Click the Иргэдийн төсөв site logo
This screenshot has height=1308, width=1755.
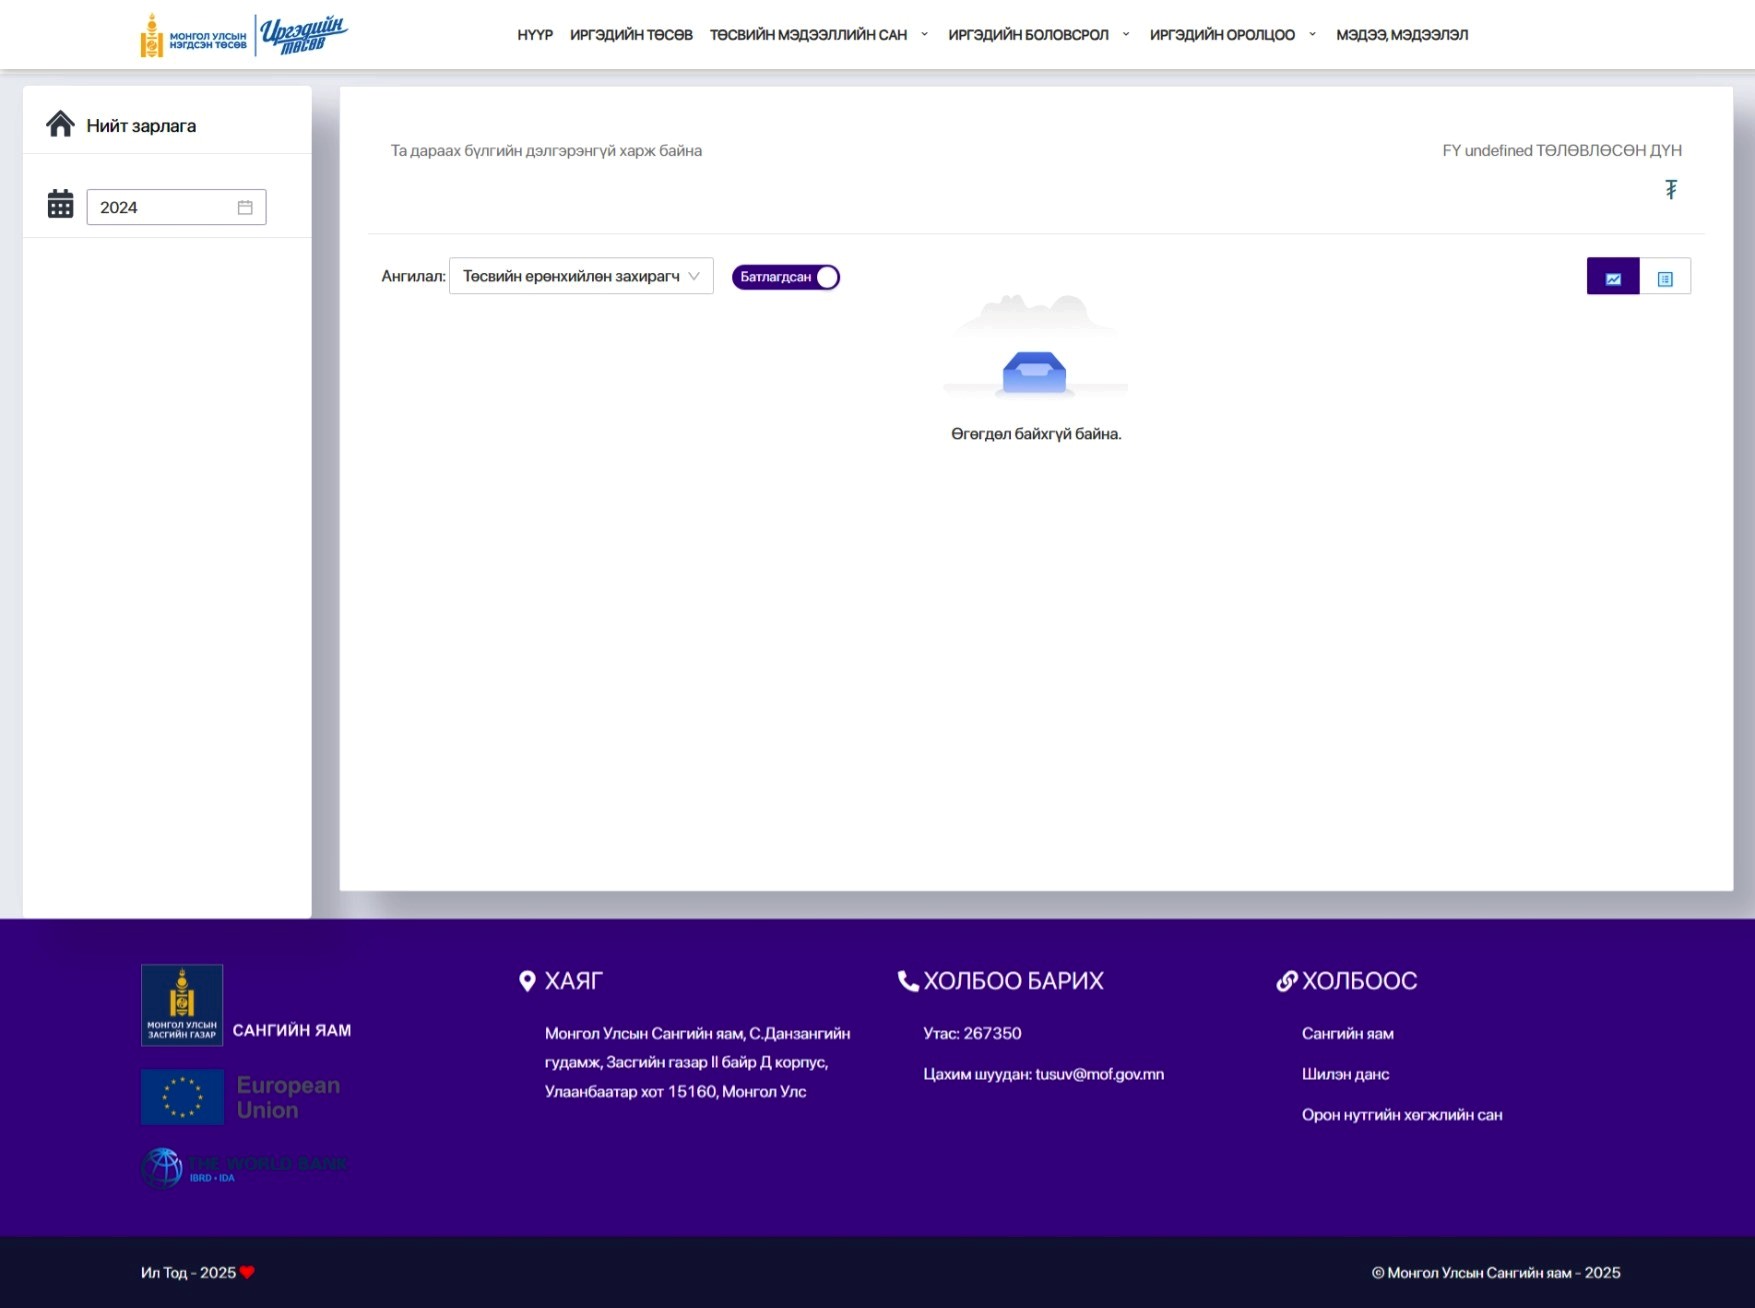[x=244, y=35]
